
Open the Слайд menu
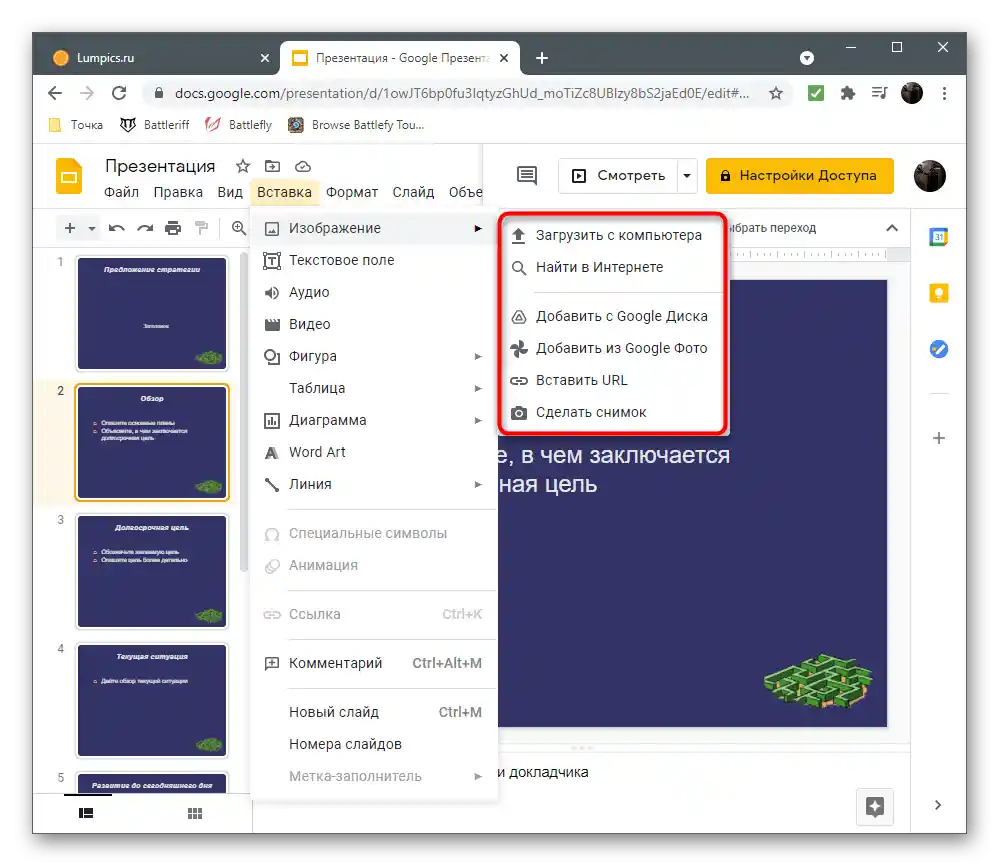pyautogui.click(x=413, y=192)
